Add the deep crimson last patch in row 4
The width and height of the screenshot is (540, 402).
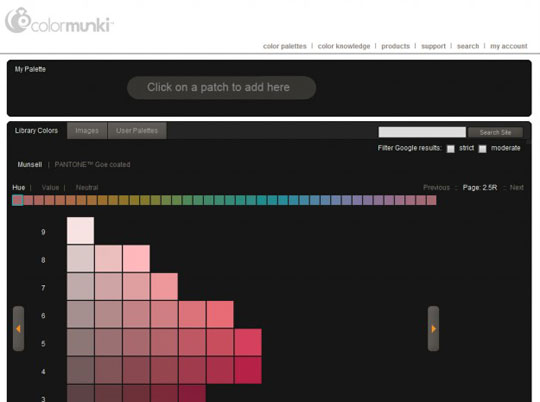pos(248,370)
